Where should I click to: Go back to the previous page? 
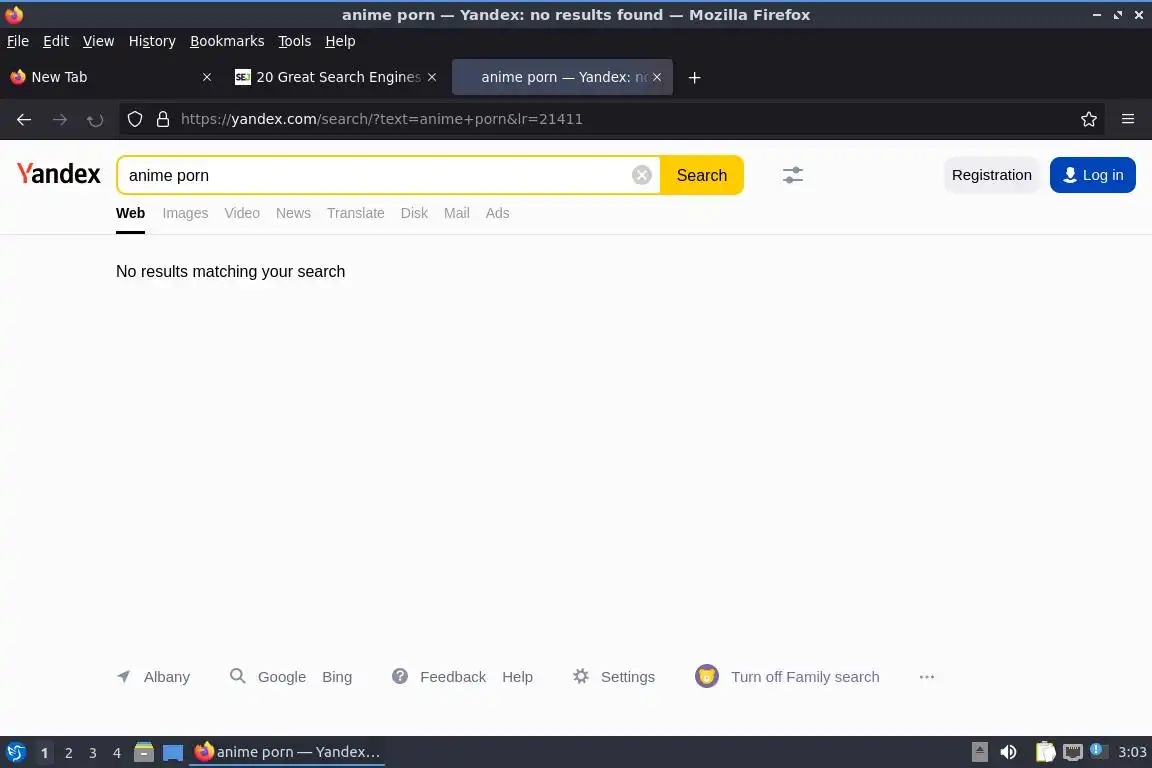(24, 119)
